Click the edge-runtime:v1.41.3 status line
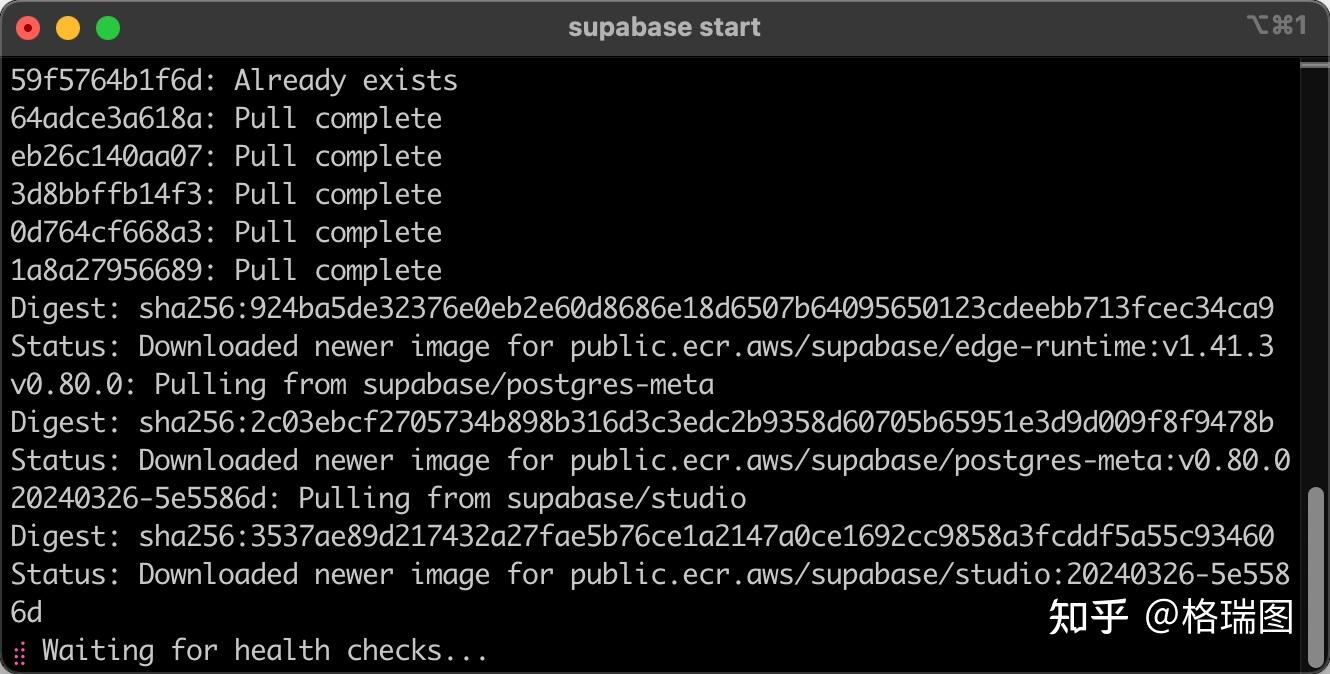The width and height of the screenshot is (1330, 674). [640, 346]
